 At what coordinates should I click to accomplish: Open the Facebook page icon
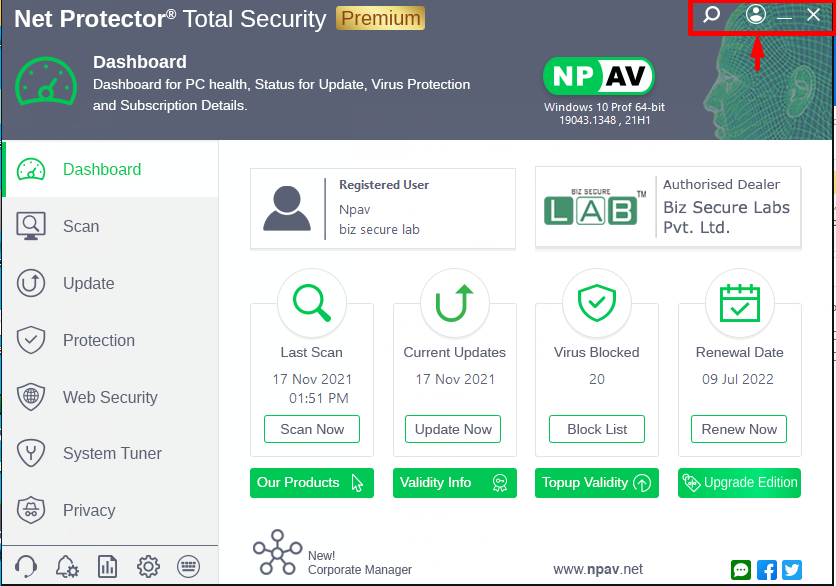[767, 570]
